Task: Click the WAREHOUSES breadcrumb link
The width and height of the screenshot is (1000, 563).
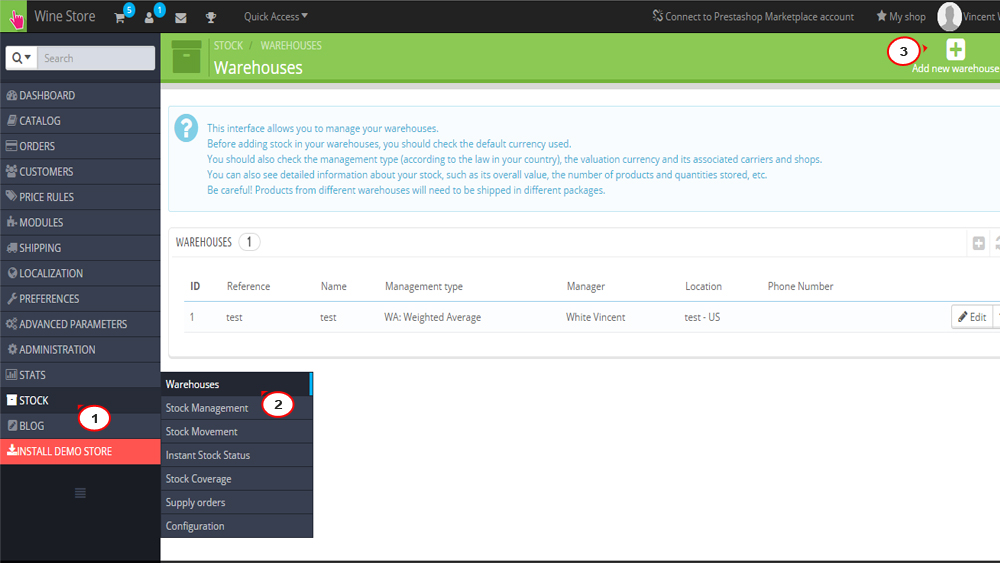Action: click(x=291, y=45)
